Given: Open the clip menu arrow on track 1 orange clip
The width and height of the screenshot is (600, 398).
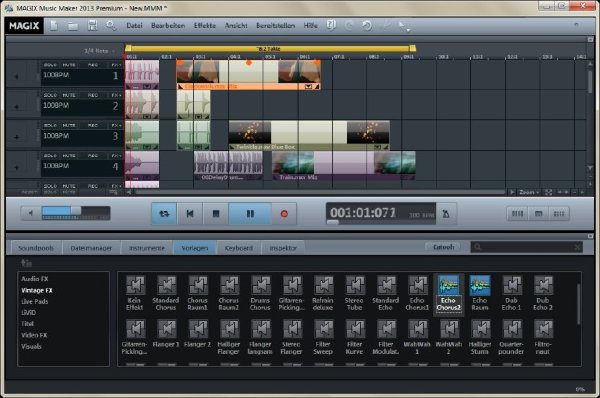Looking at the screenshot, I should [x=308, y=86].
